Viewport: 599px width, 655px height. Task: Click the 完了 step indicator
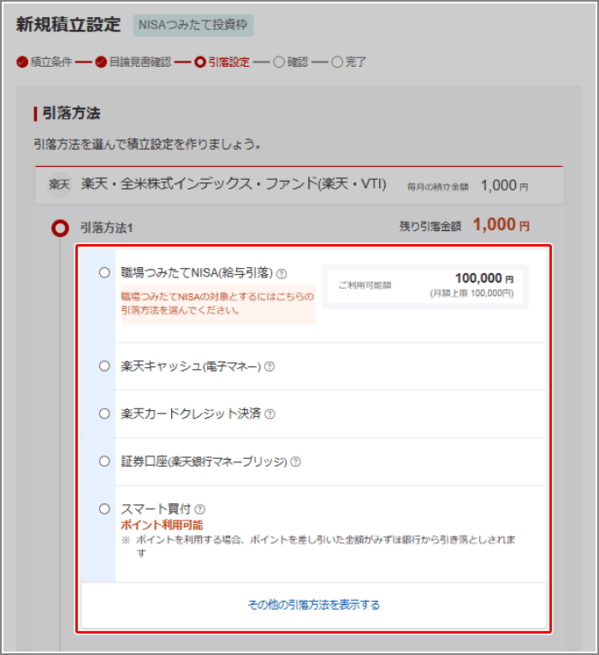(x=349, y=62)
